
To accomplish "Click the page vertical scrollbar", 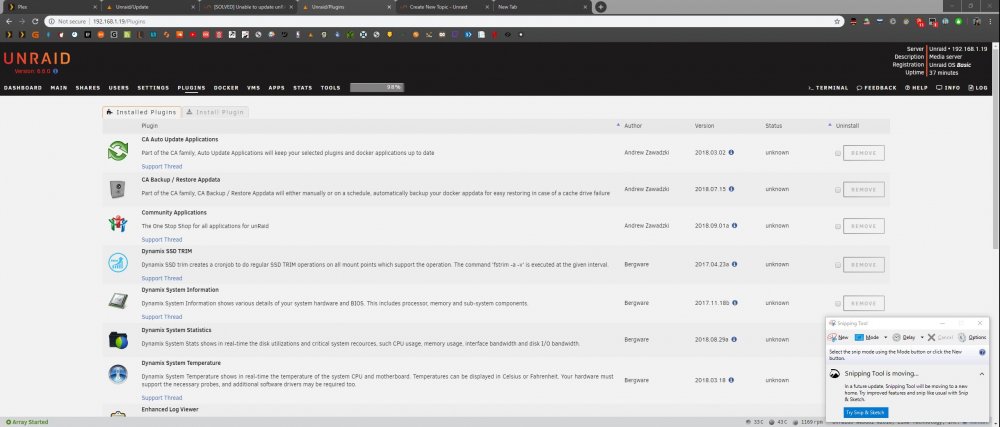I will 996,147.
